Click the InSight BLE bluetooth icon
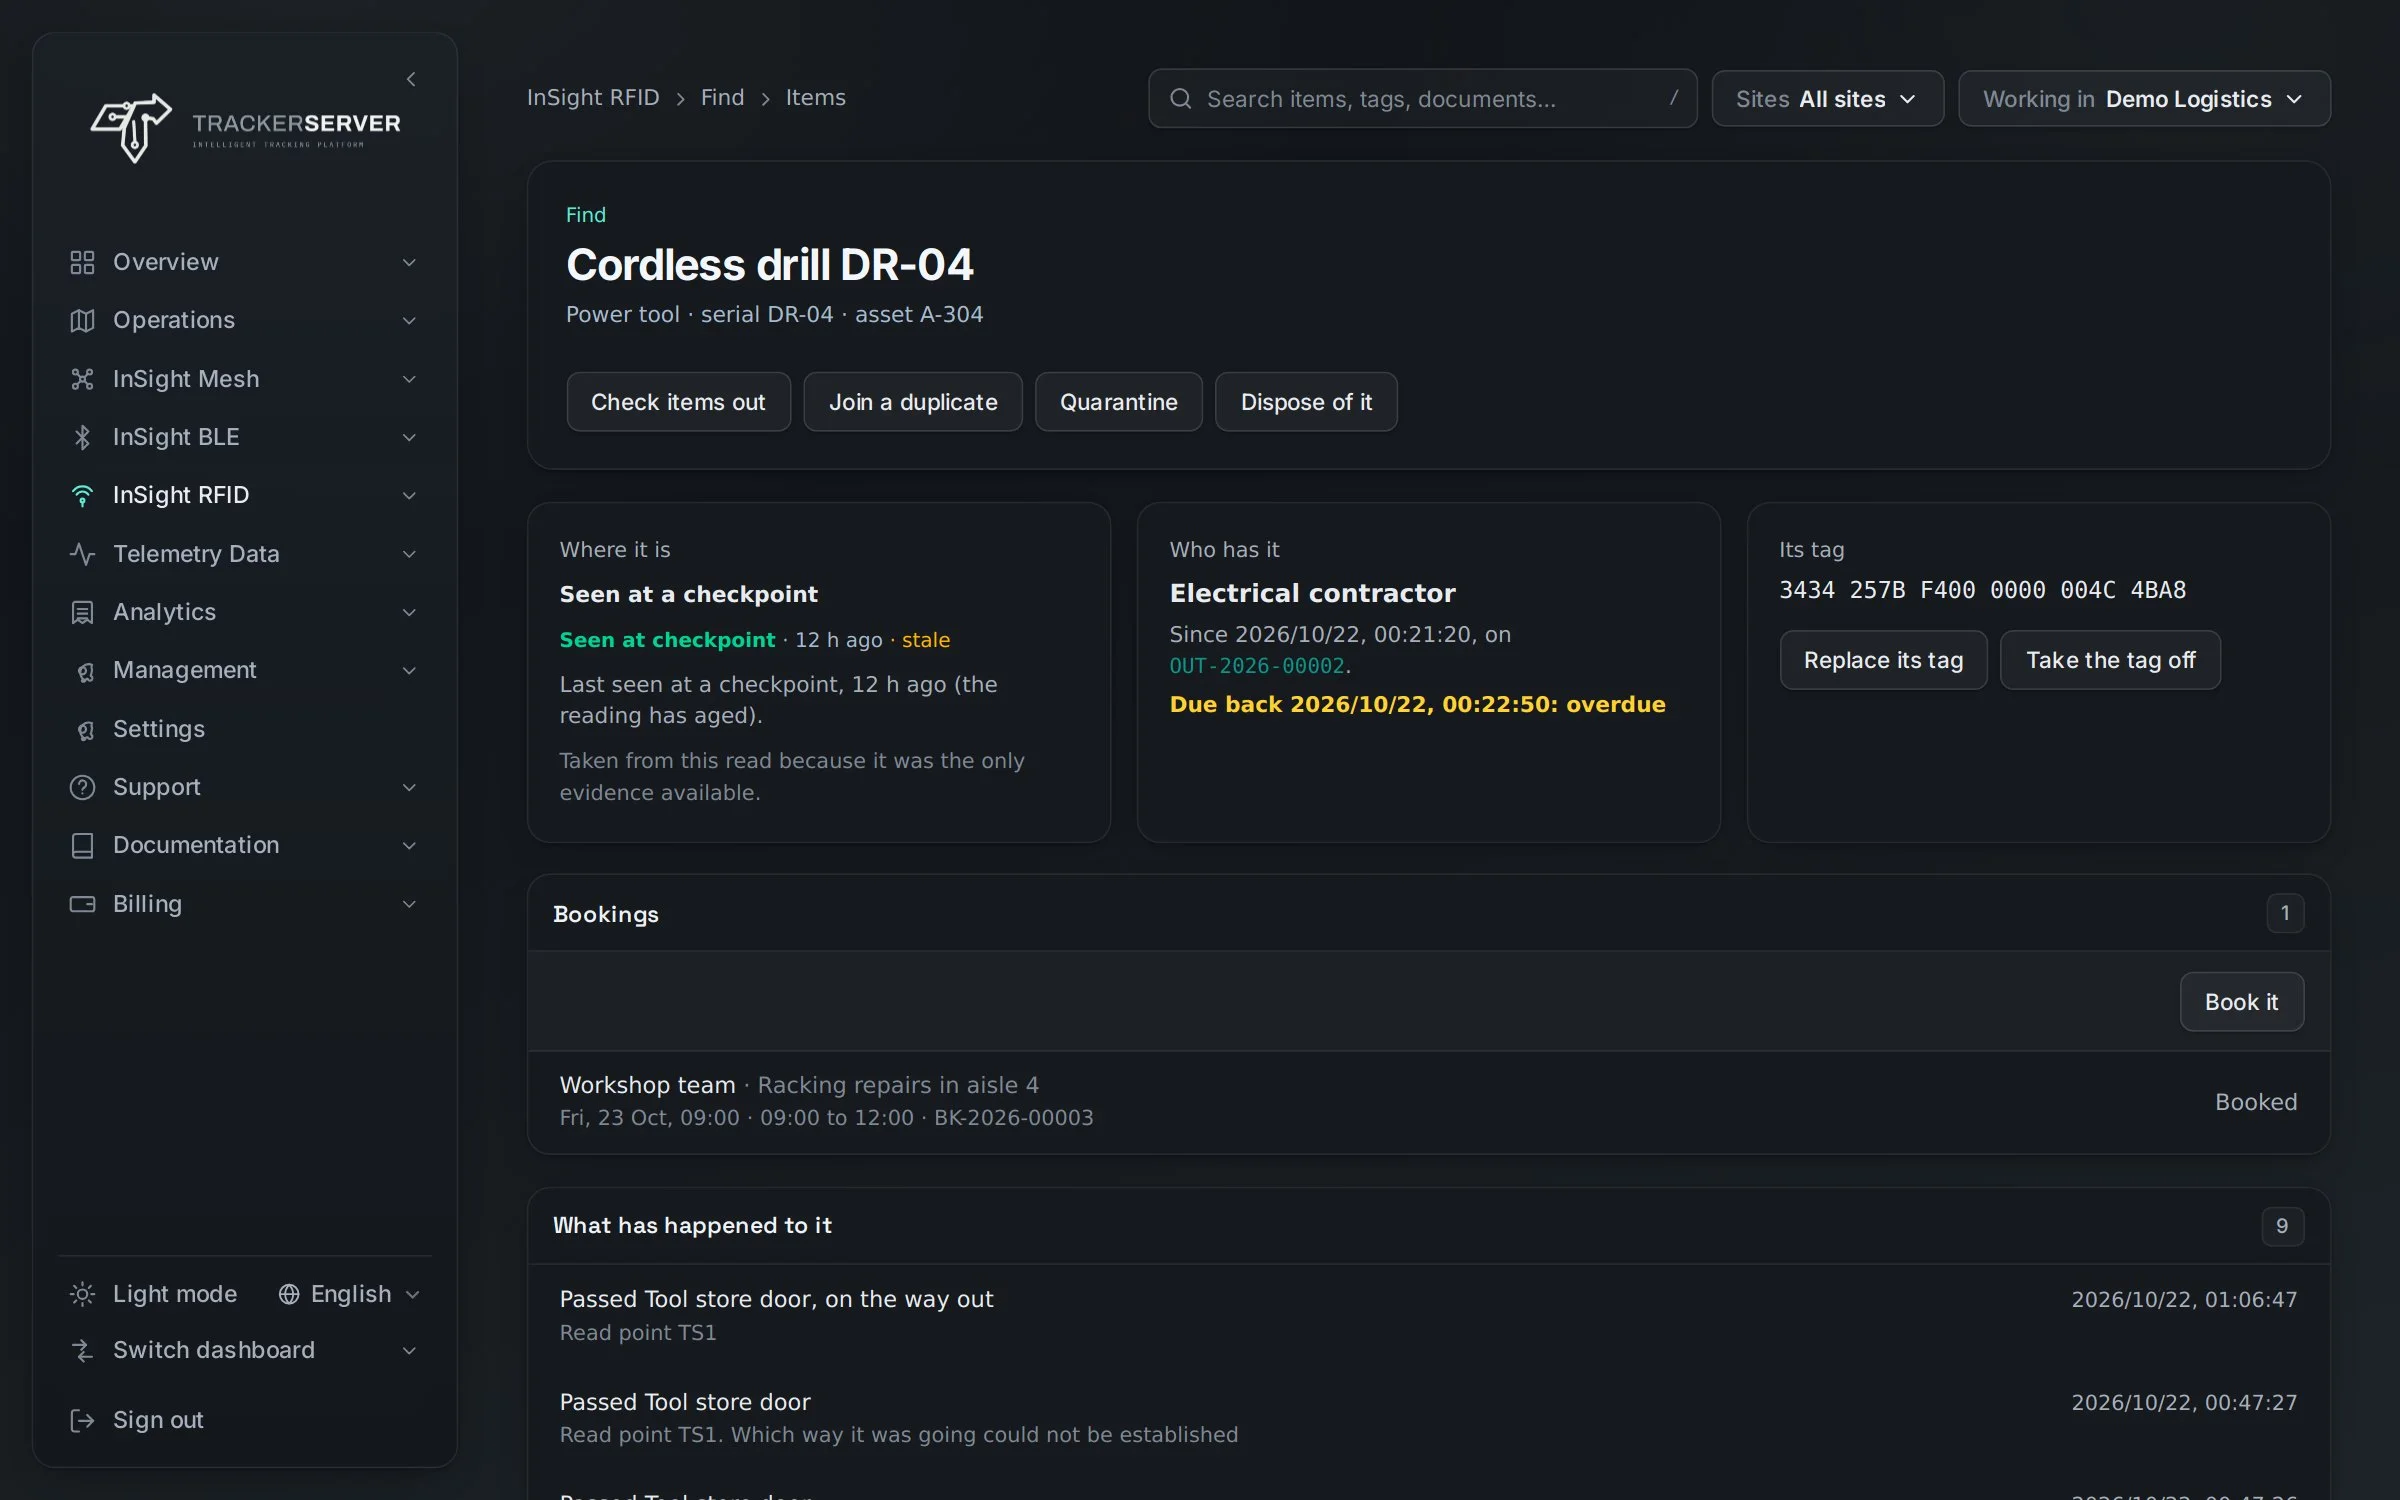 82,437
